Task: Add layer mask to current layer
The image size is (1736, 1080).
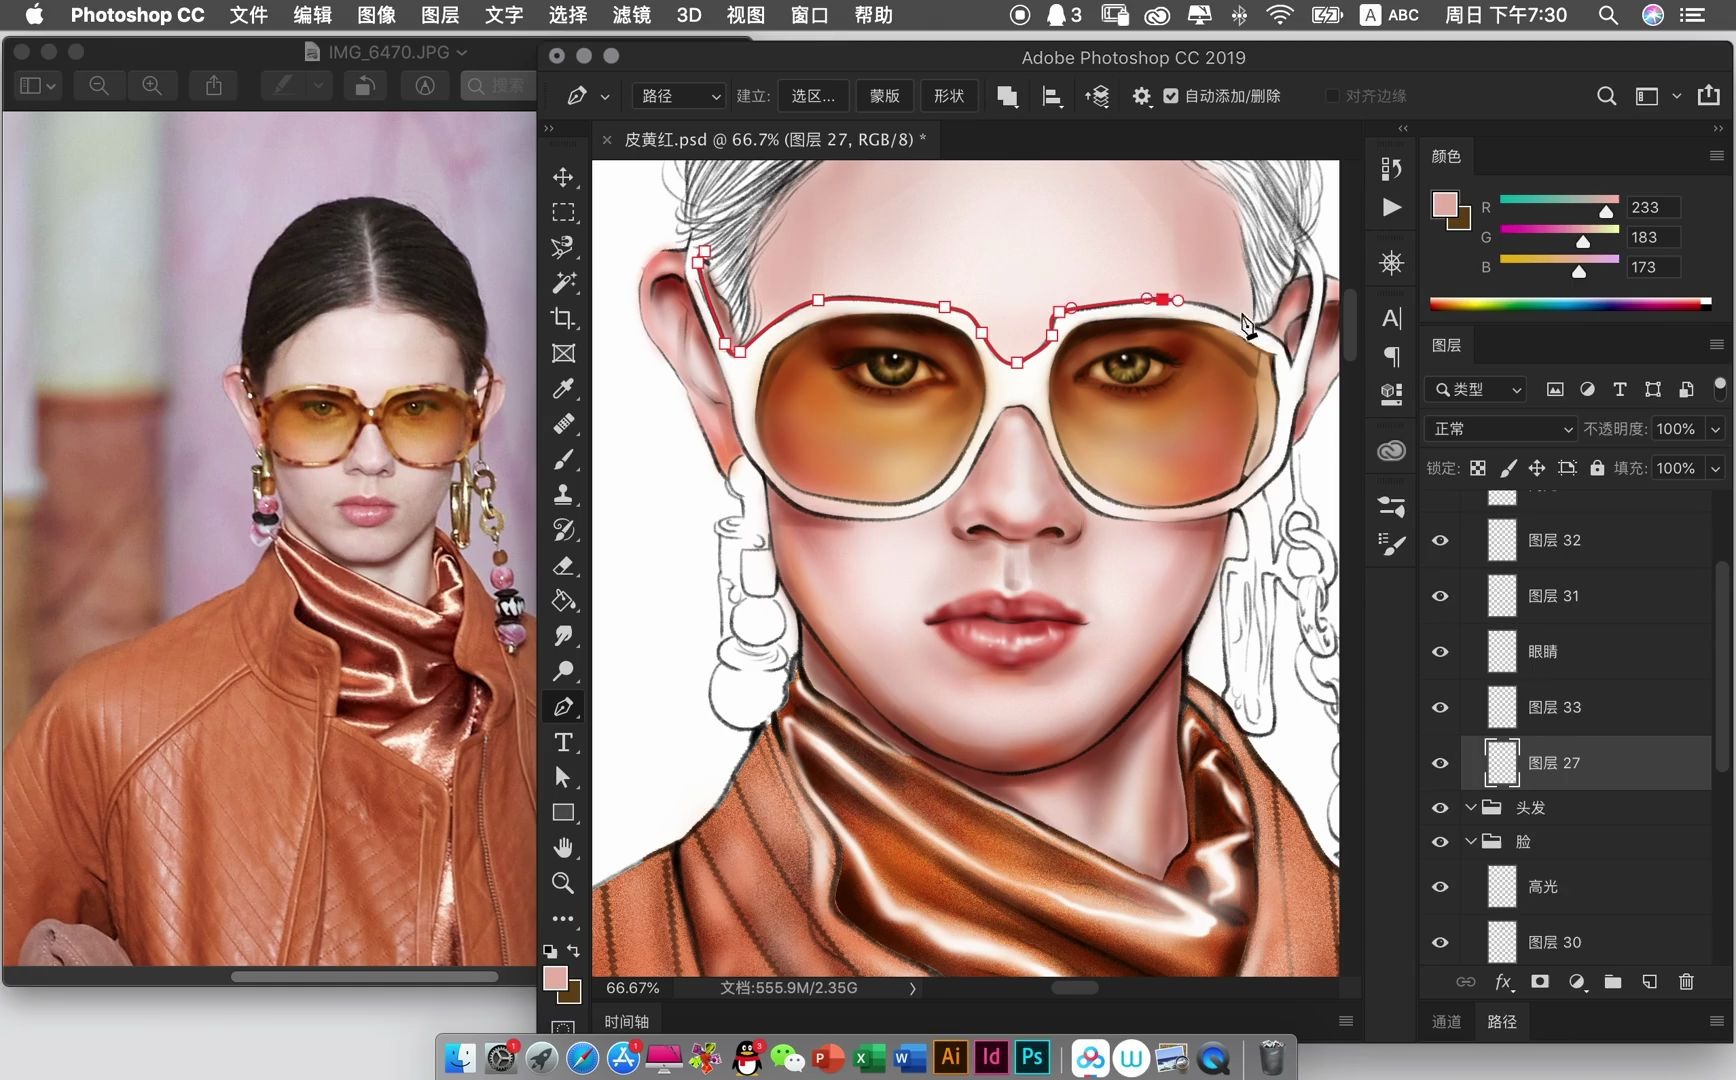Action: [1540, 982]
